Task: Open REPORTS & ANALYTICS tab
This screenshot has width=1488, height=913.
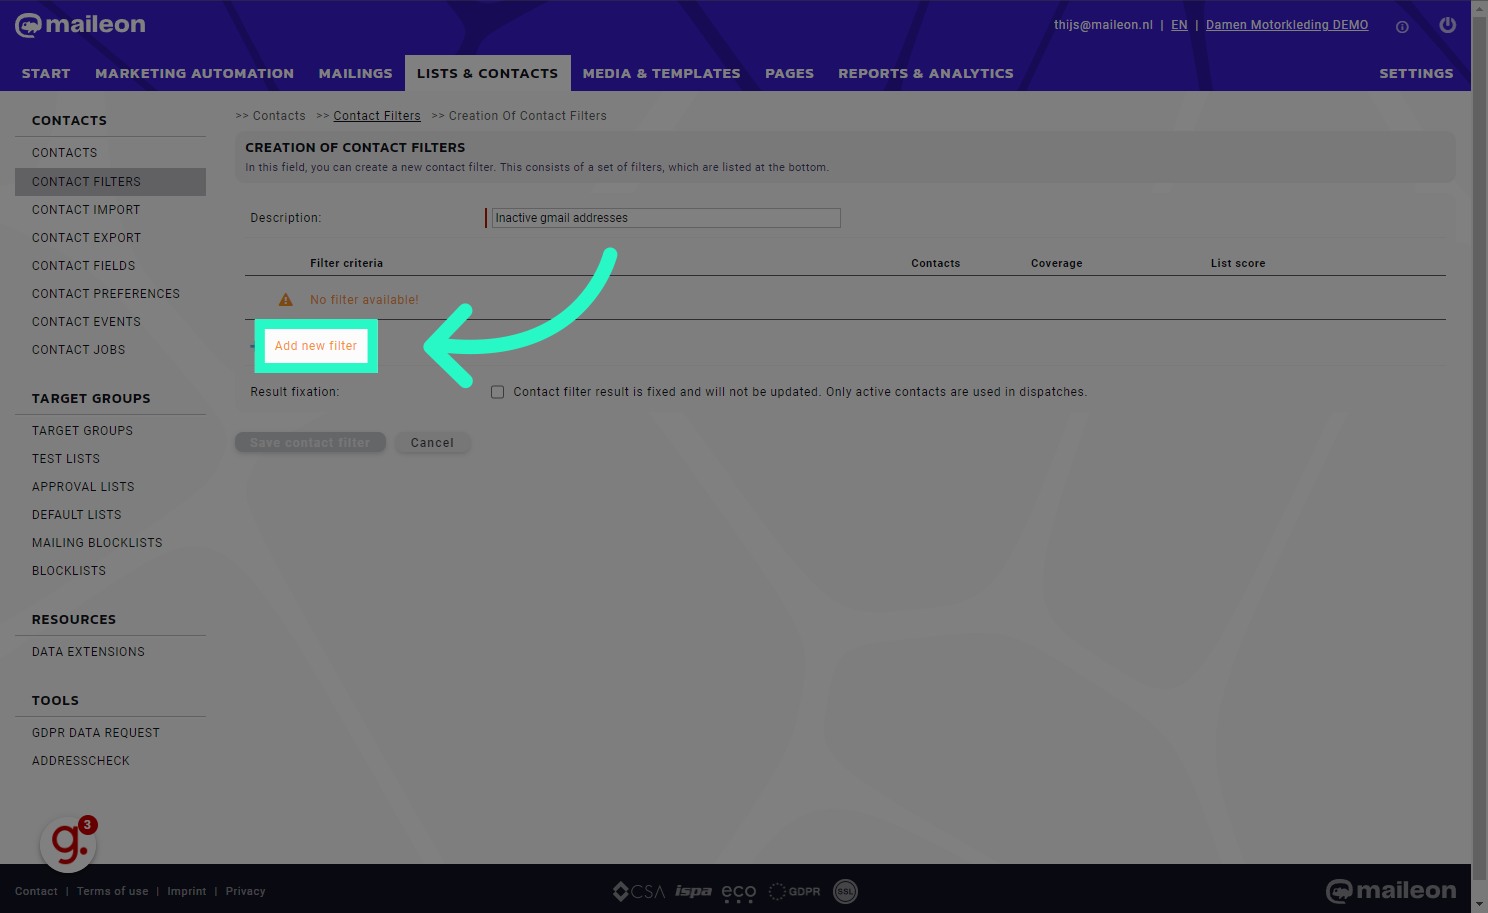Action: point(925,73)
